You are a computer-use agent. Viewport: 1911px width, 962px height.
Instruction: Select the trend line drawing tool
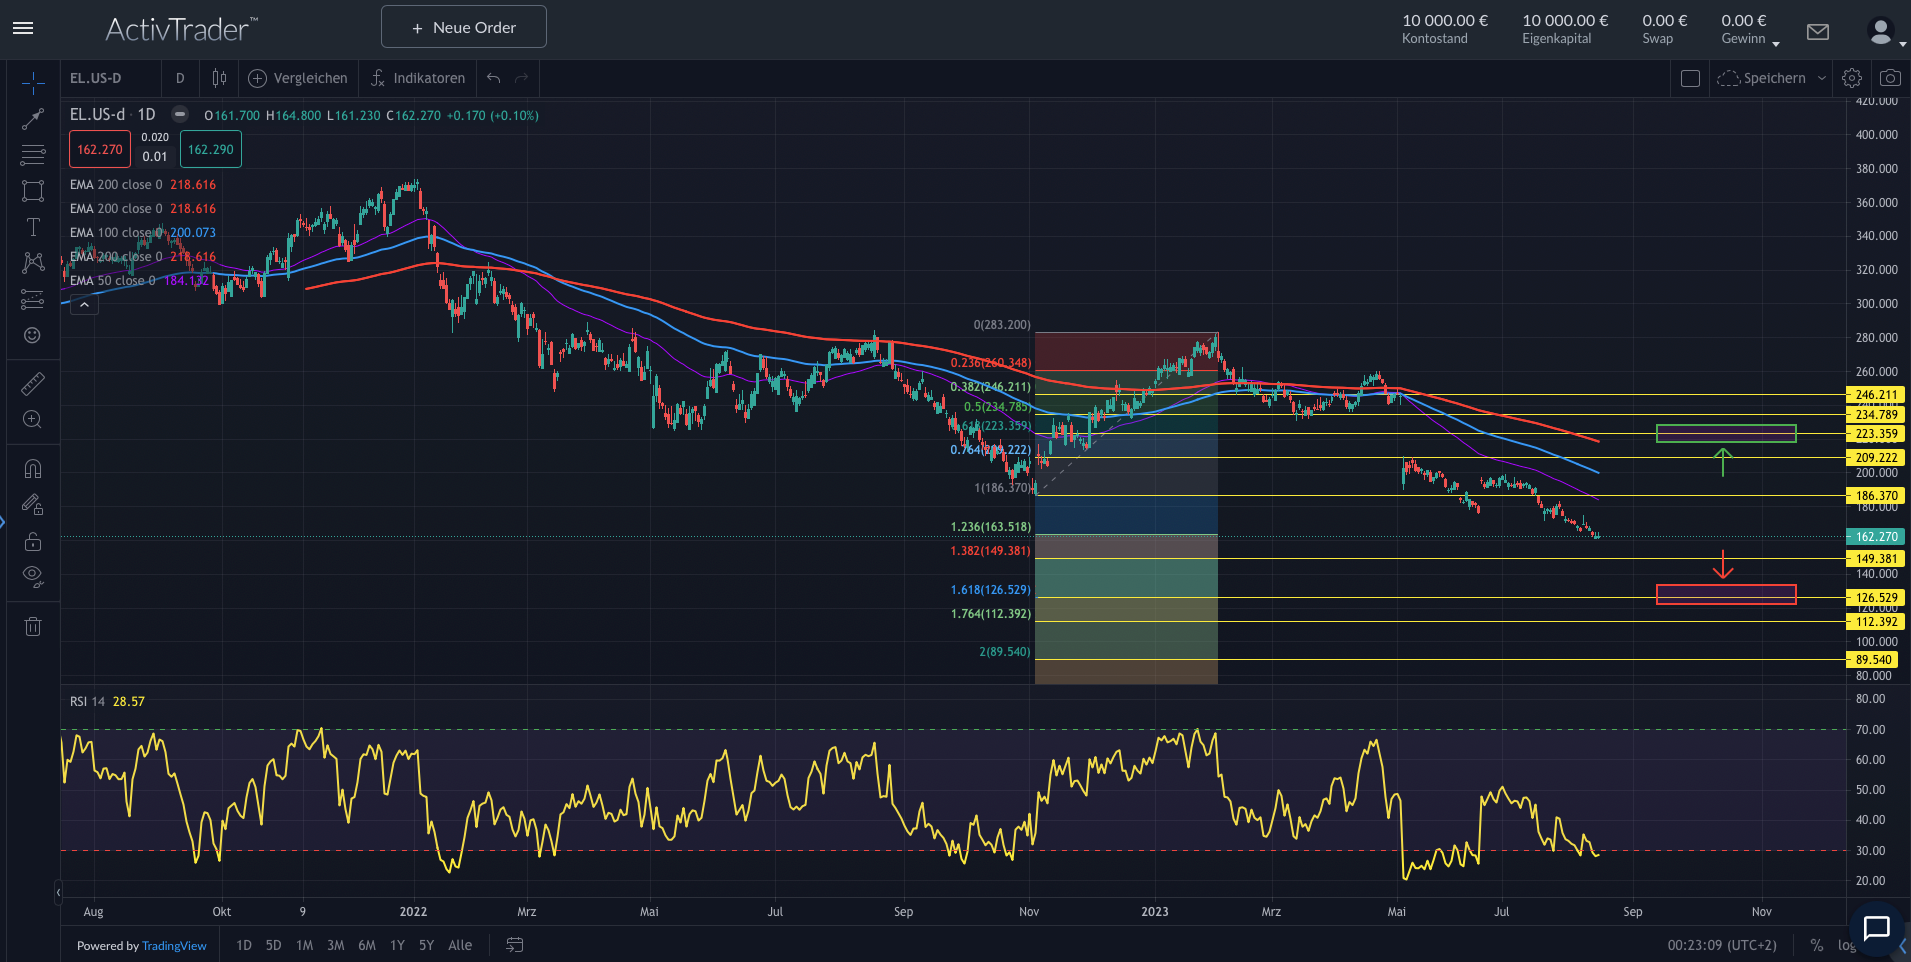33,119
